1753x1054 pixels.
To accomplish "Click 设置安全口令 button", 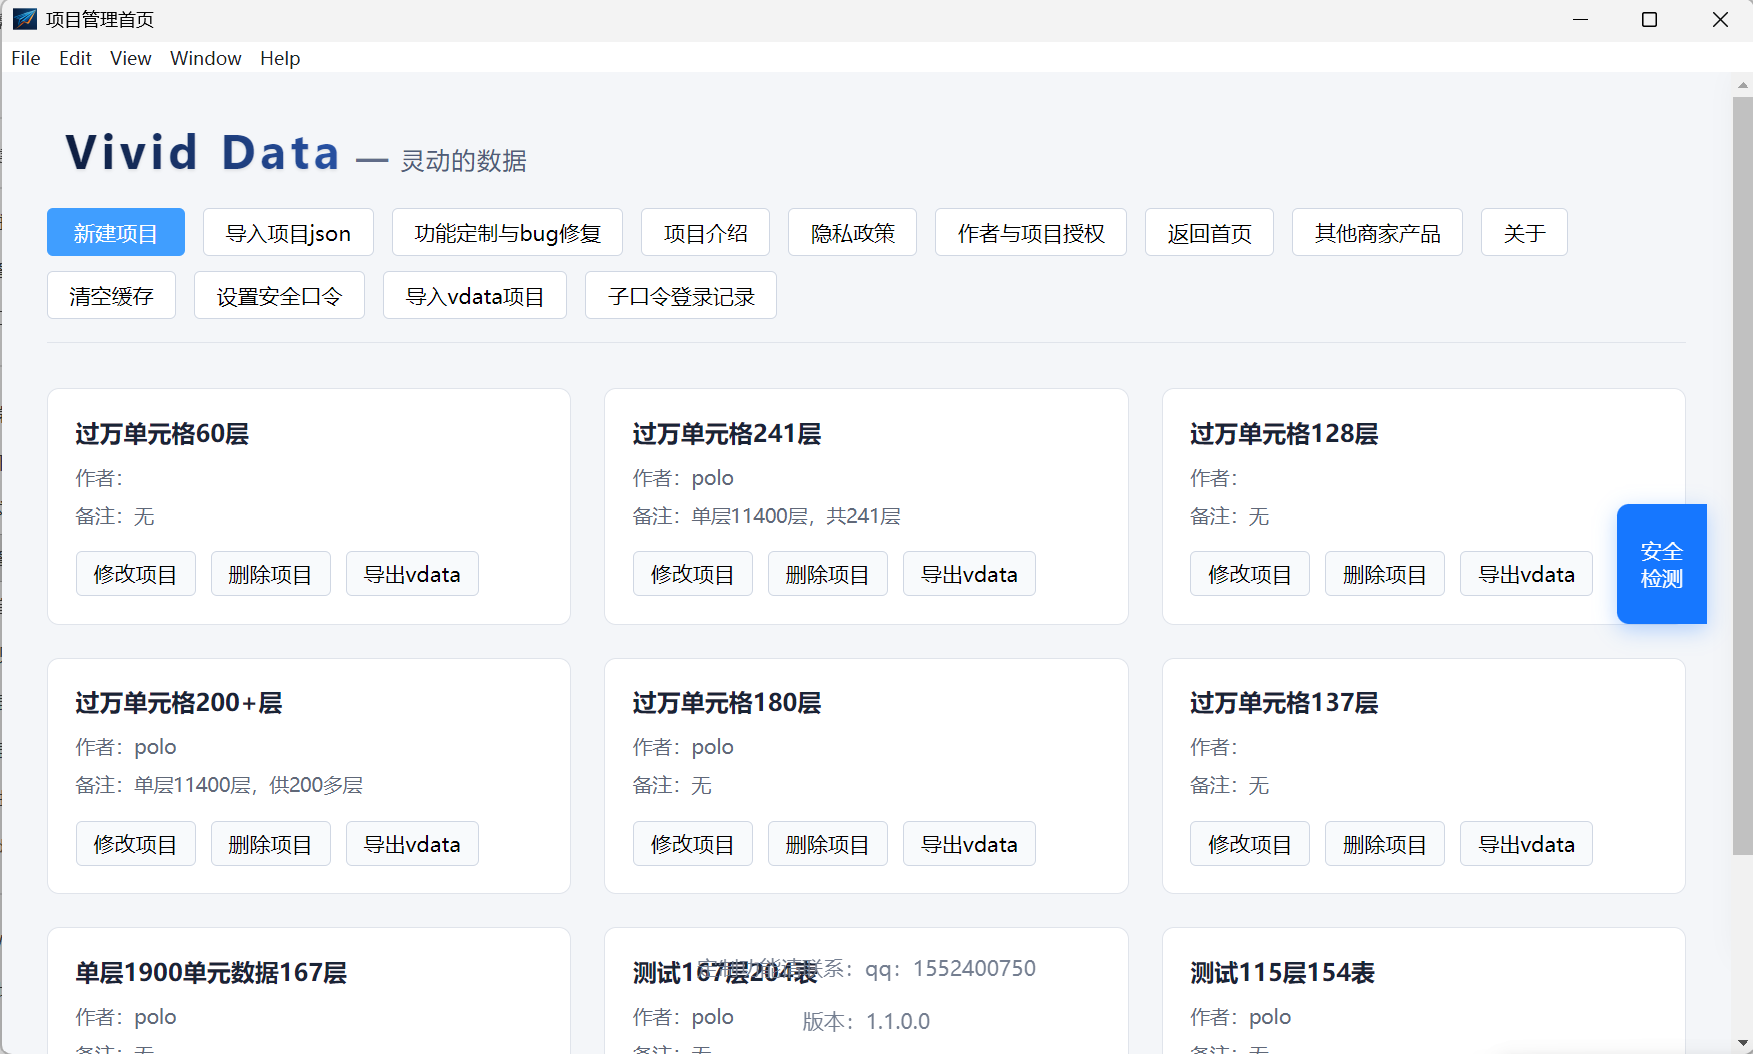I will tap(279, 295).
